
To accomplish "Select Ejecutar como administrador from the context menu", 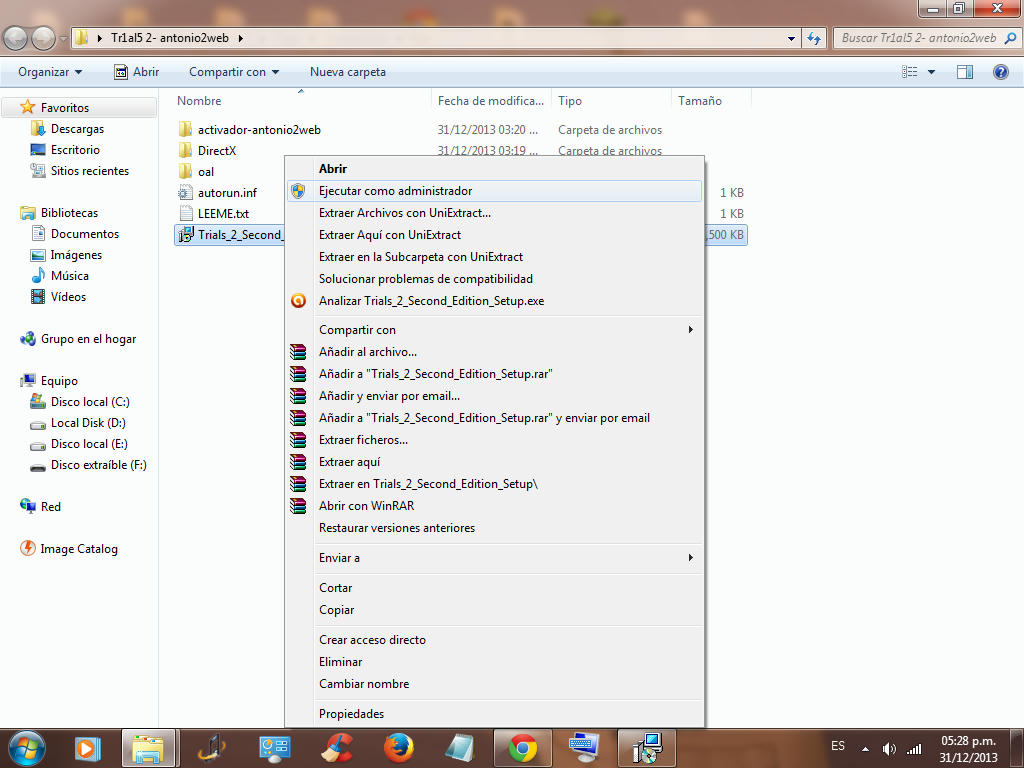I will coord(395,191).
